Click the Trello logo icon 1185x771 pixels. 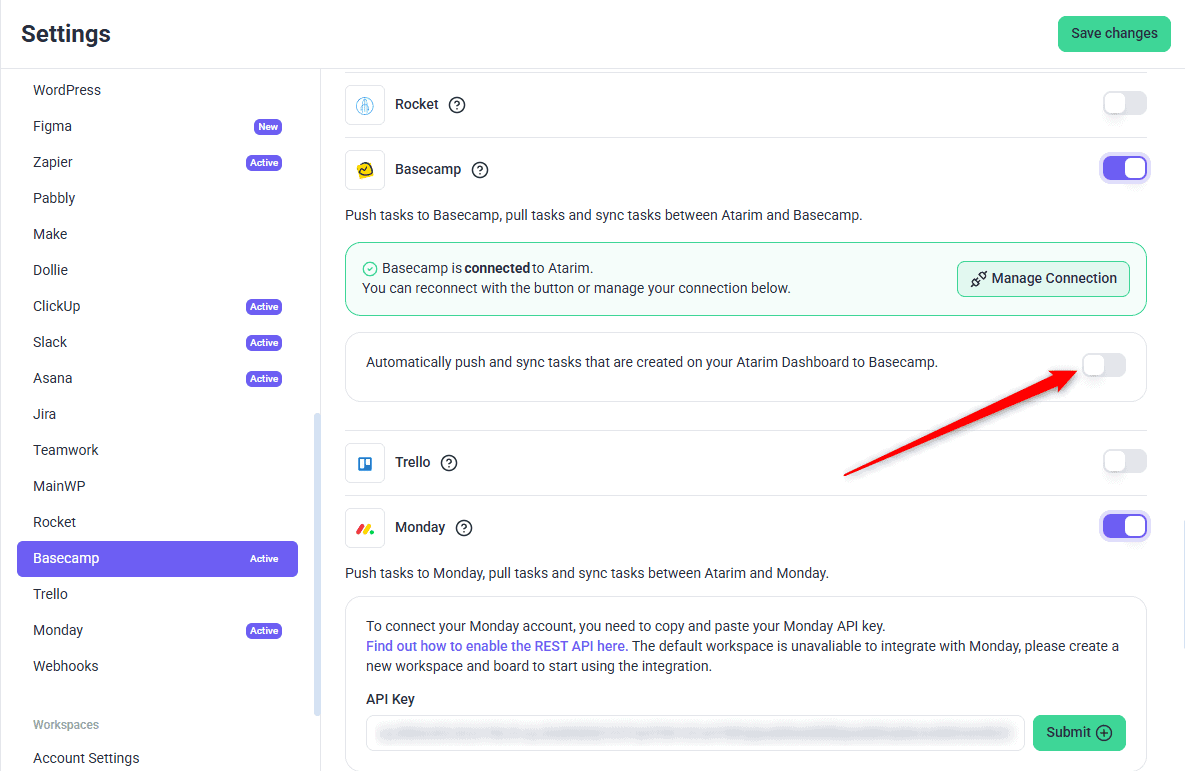tap(365, 463)
